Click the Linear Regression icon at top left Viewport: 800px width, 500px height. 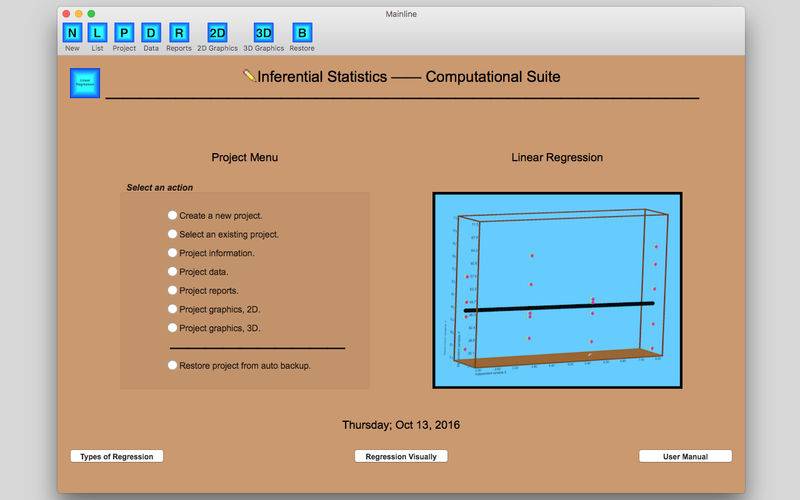[x=85, y=83]
